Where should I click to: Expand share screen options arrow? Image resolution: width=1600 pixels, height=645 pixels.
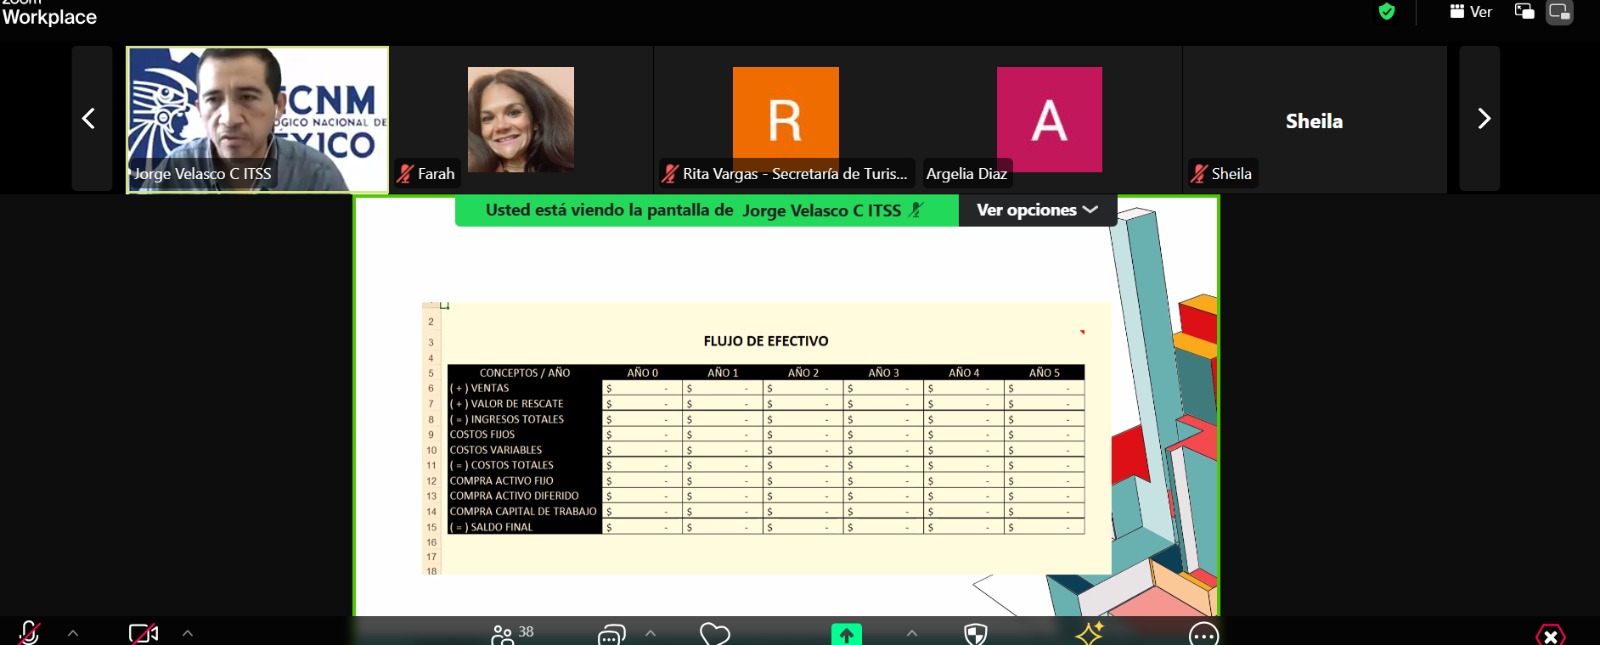tap(912, 633)
